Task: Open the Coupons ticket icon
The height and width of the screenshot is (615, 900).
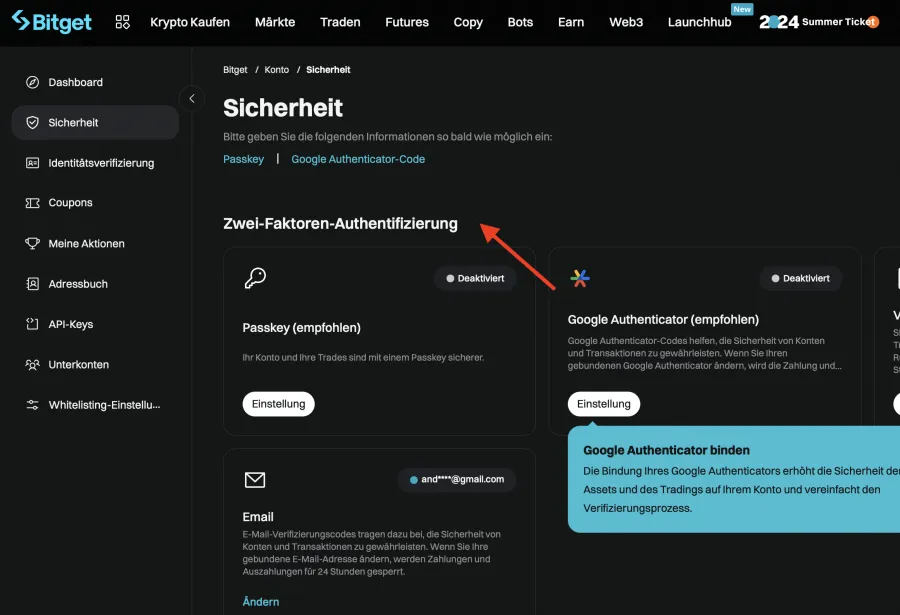Action: (x=31, y=202)
